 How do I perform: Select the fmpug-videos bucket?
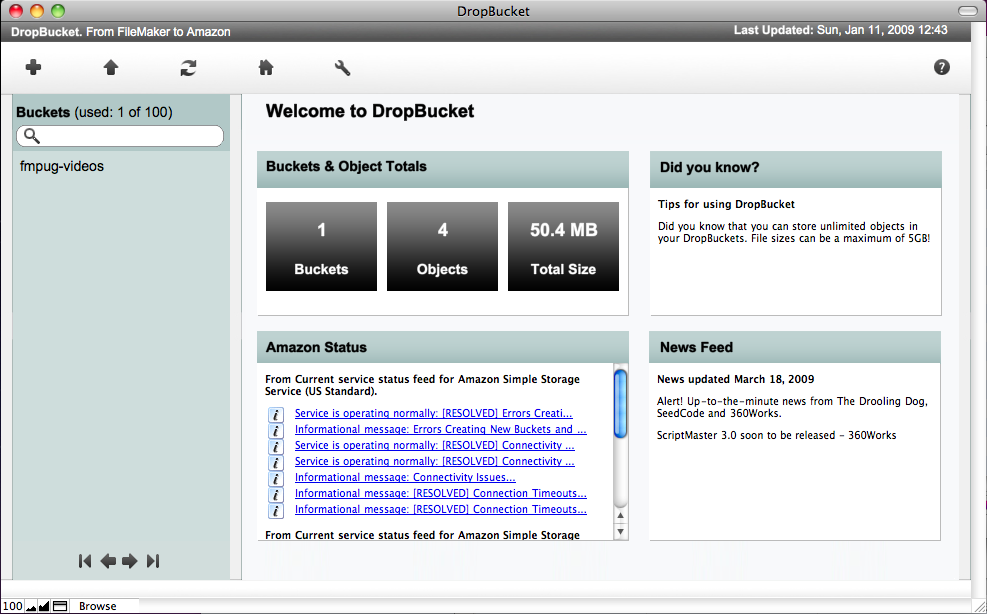point(62,166)
